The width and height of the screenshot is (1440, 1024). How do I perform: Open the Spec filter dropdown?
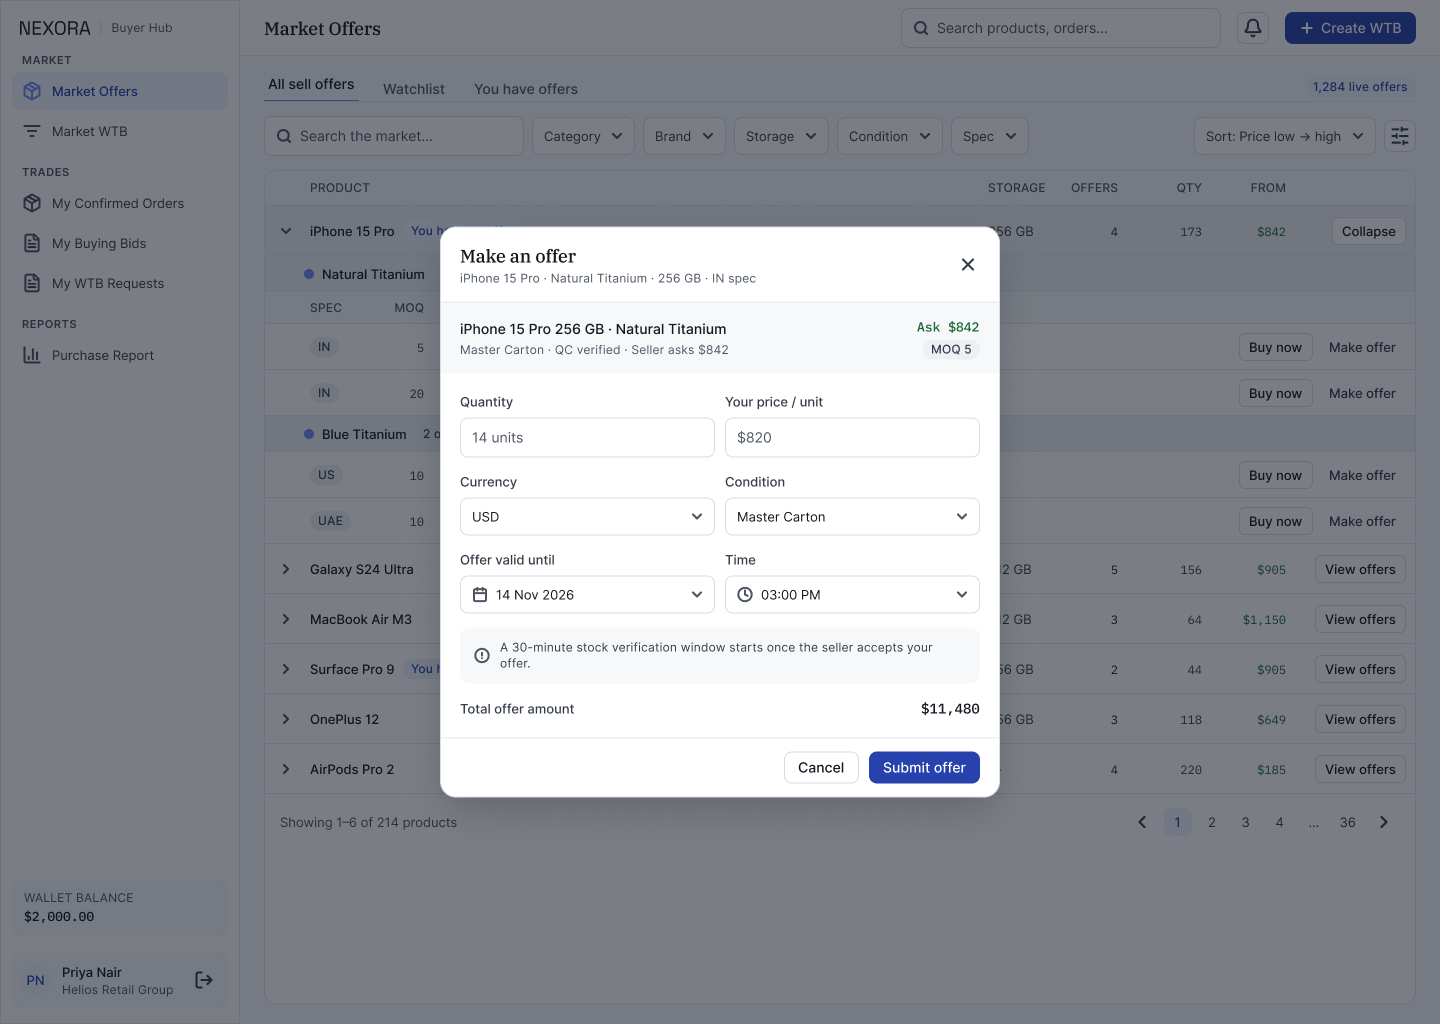point(990,136)
